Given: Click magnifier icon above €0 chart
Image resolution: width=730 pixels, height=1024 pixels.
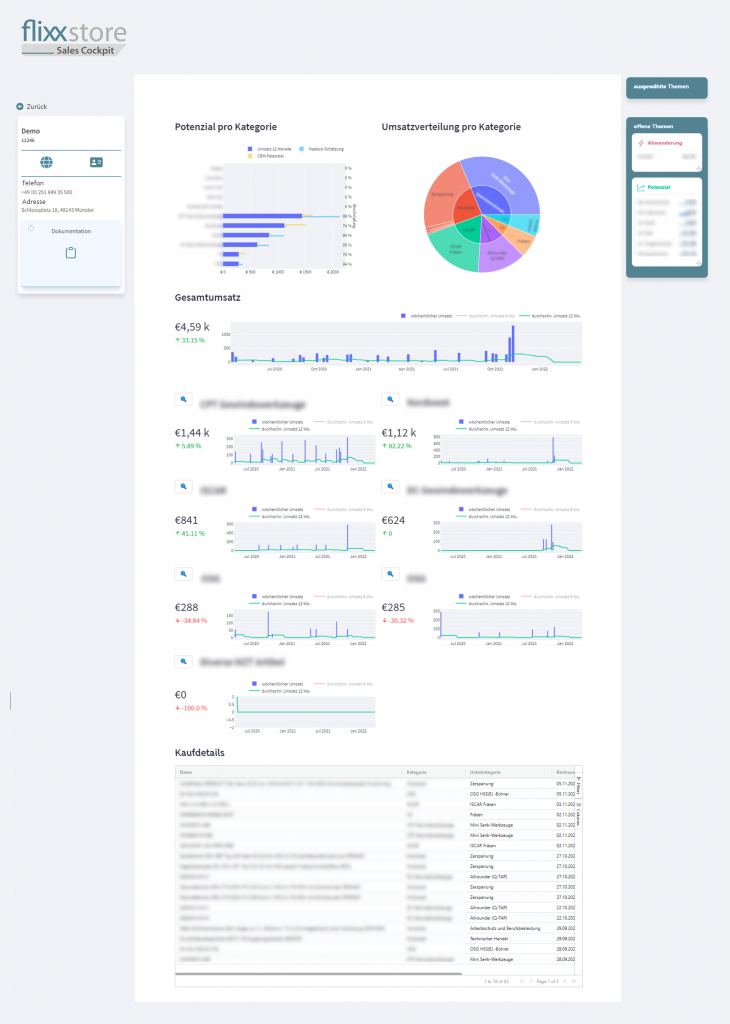Looking at the screenshot, I should coord(184,661).
